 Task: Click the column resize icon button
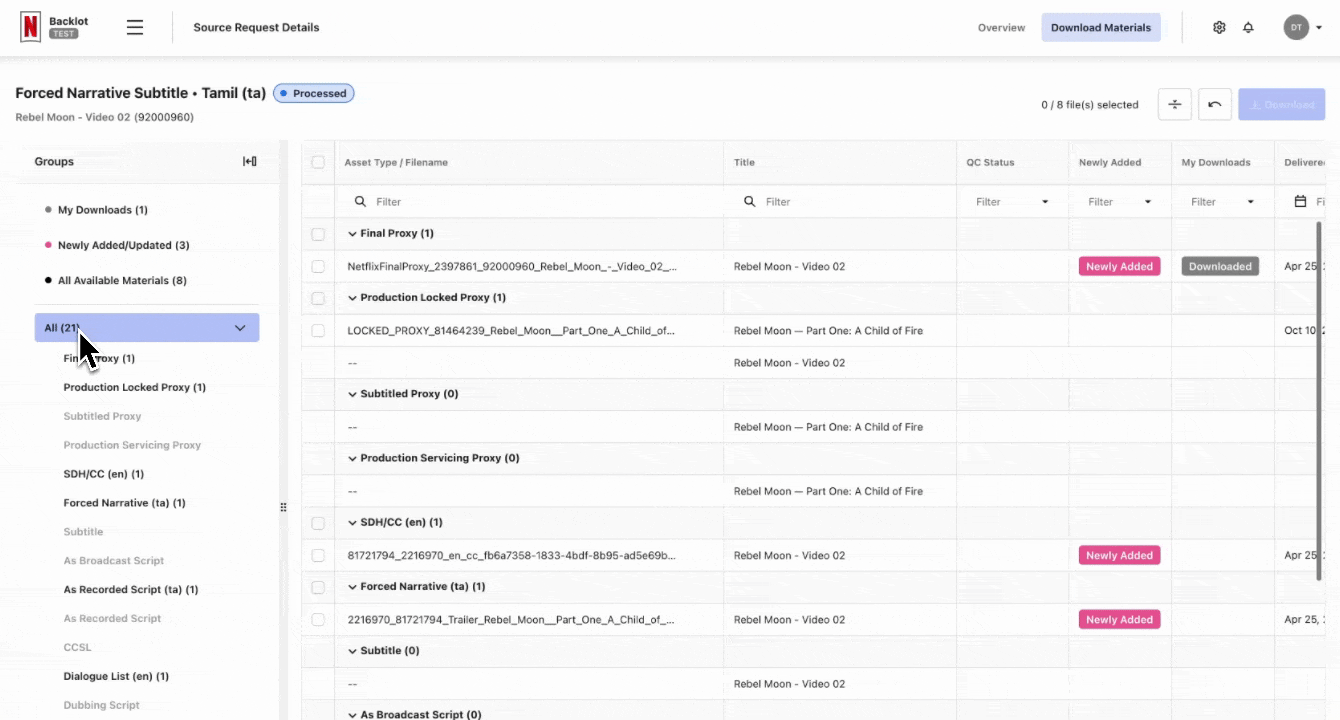(1175, 104)
